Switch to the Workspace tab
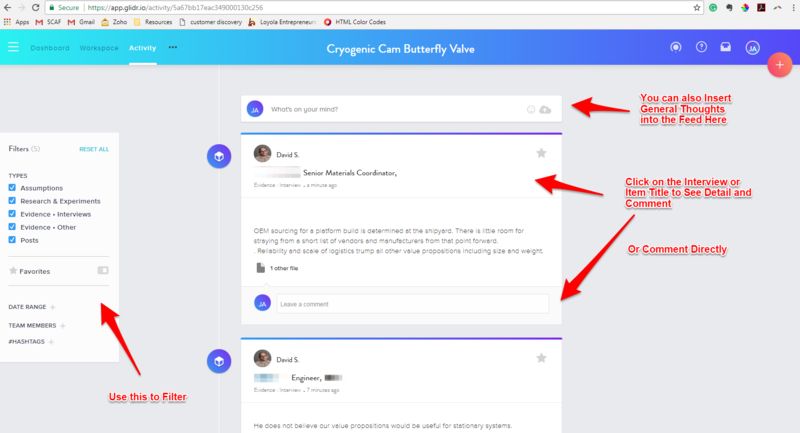Viewport: 800px width, 433px height. tap(99, 48)
